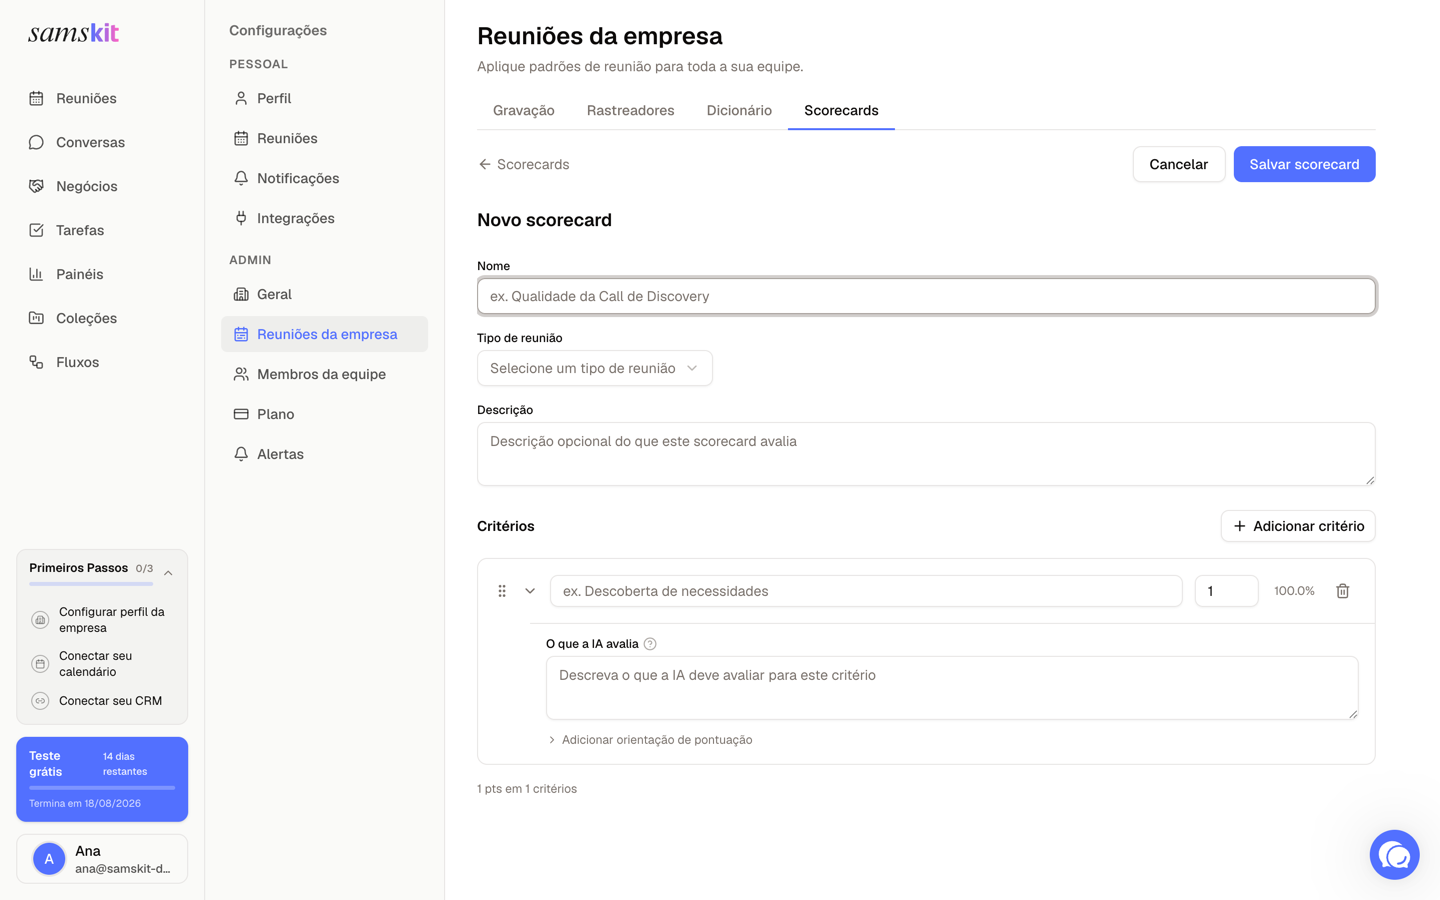Switch to Dicionário tab
The image size is (1440, 900).
coord(739,111)
